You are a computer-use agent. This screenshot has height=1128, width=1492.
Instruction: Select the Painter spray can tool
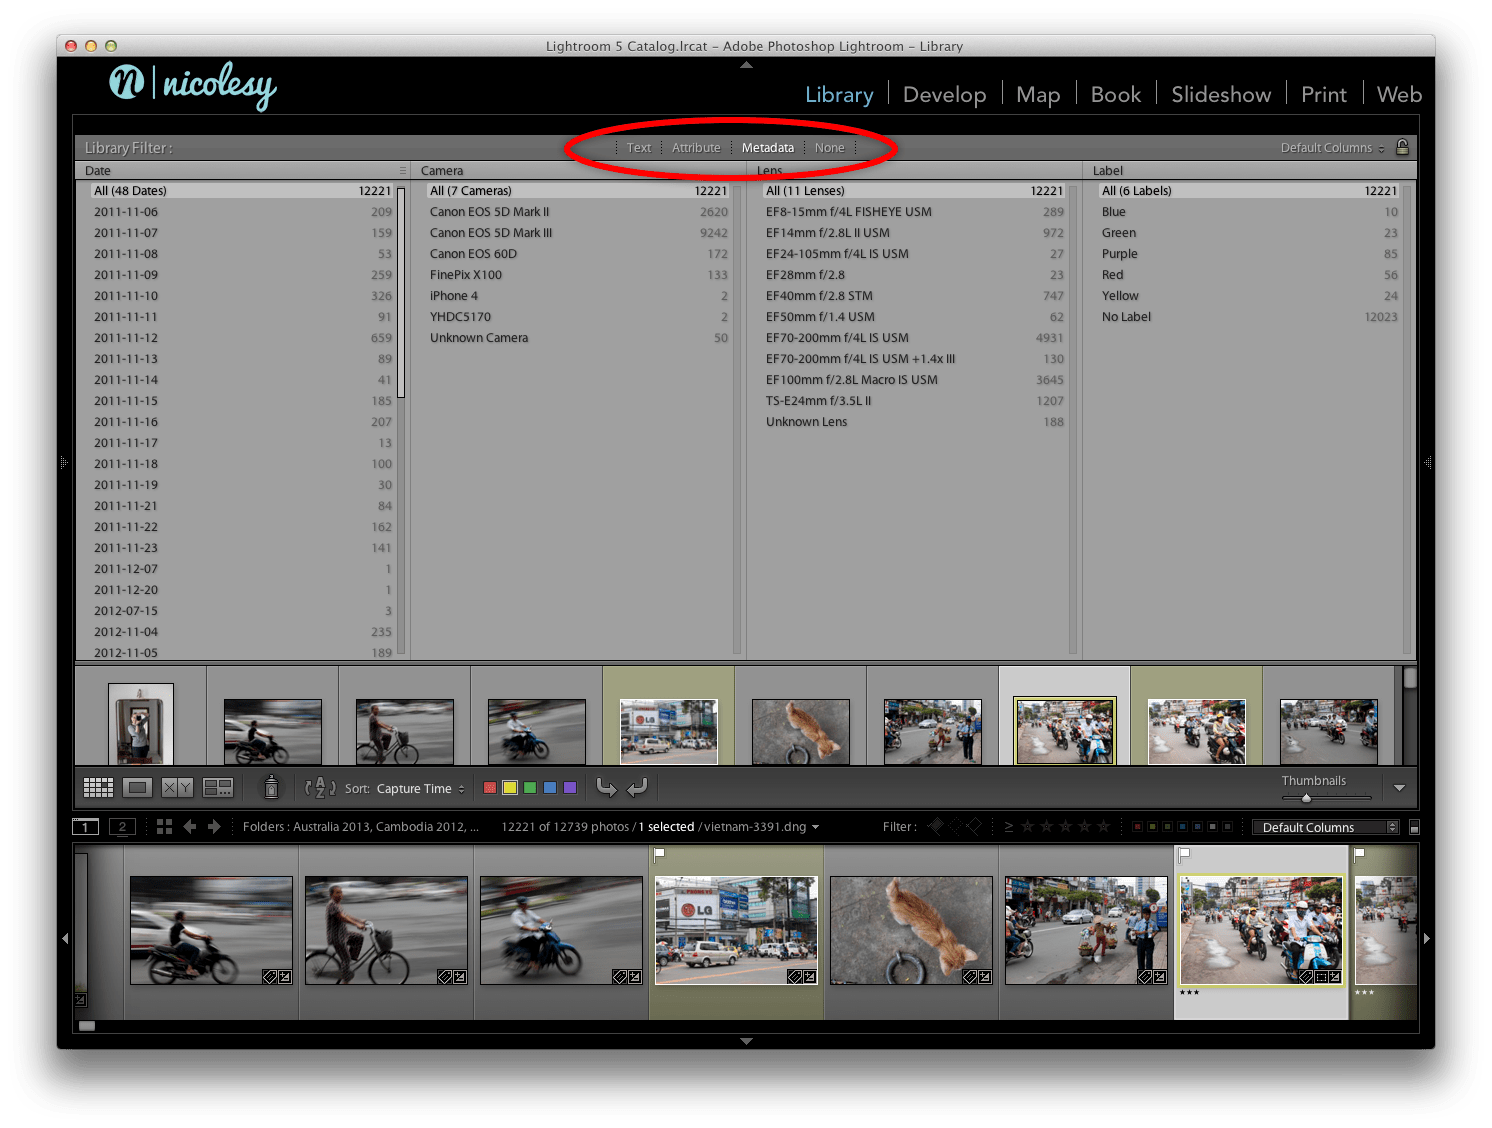click(x=270, y=788)
